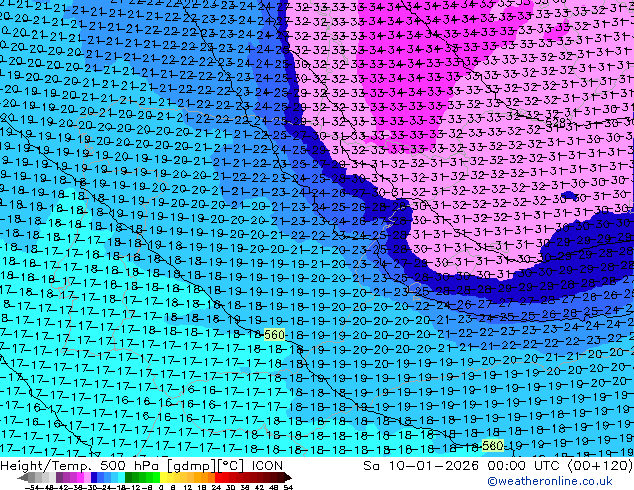Click the yellow swatch in the temperature legend
Screen dimensions: 634x490
[x=163, y=477]
